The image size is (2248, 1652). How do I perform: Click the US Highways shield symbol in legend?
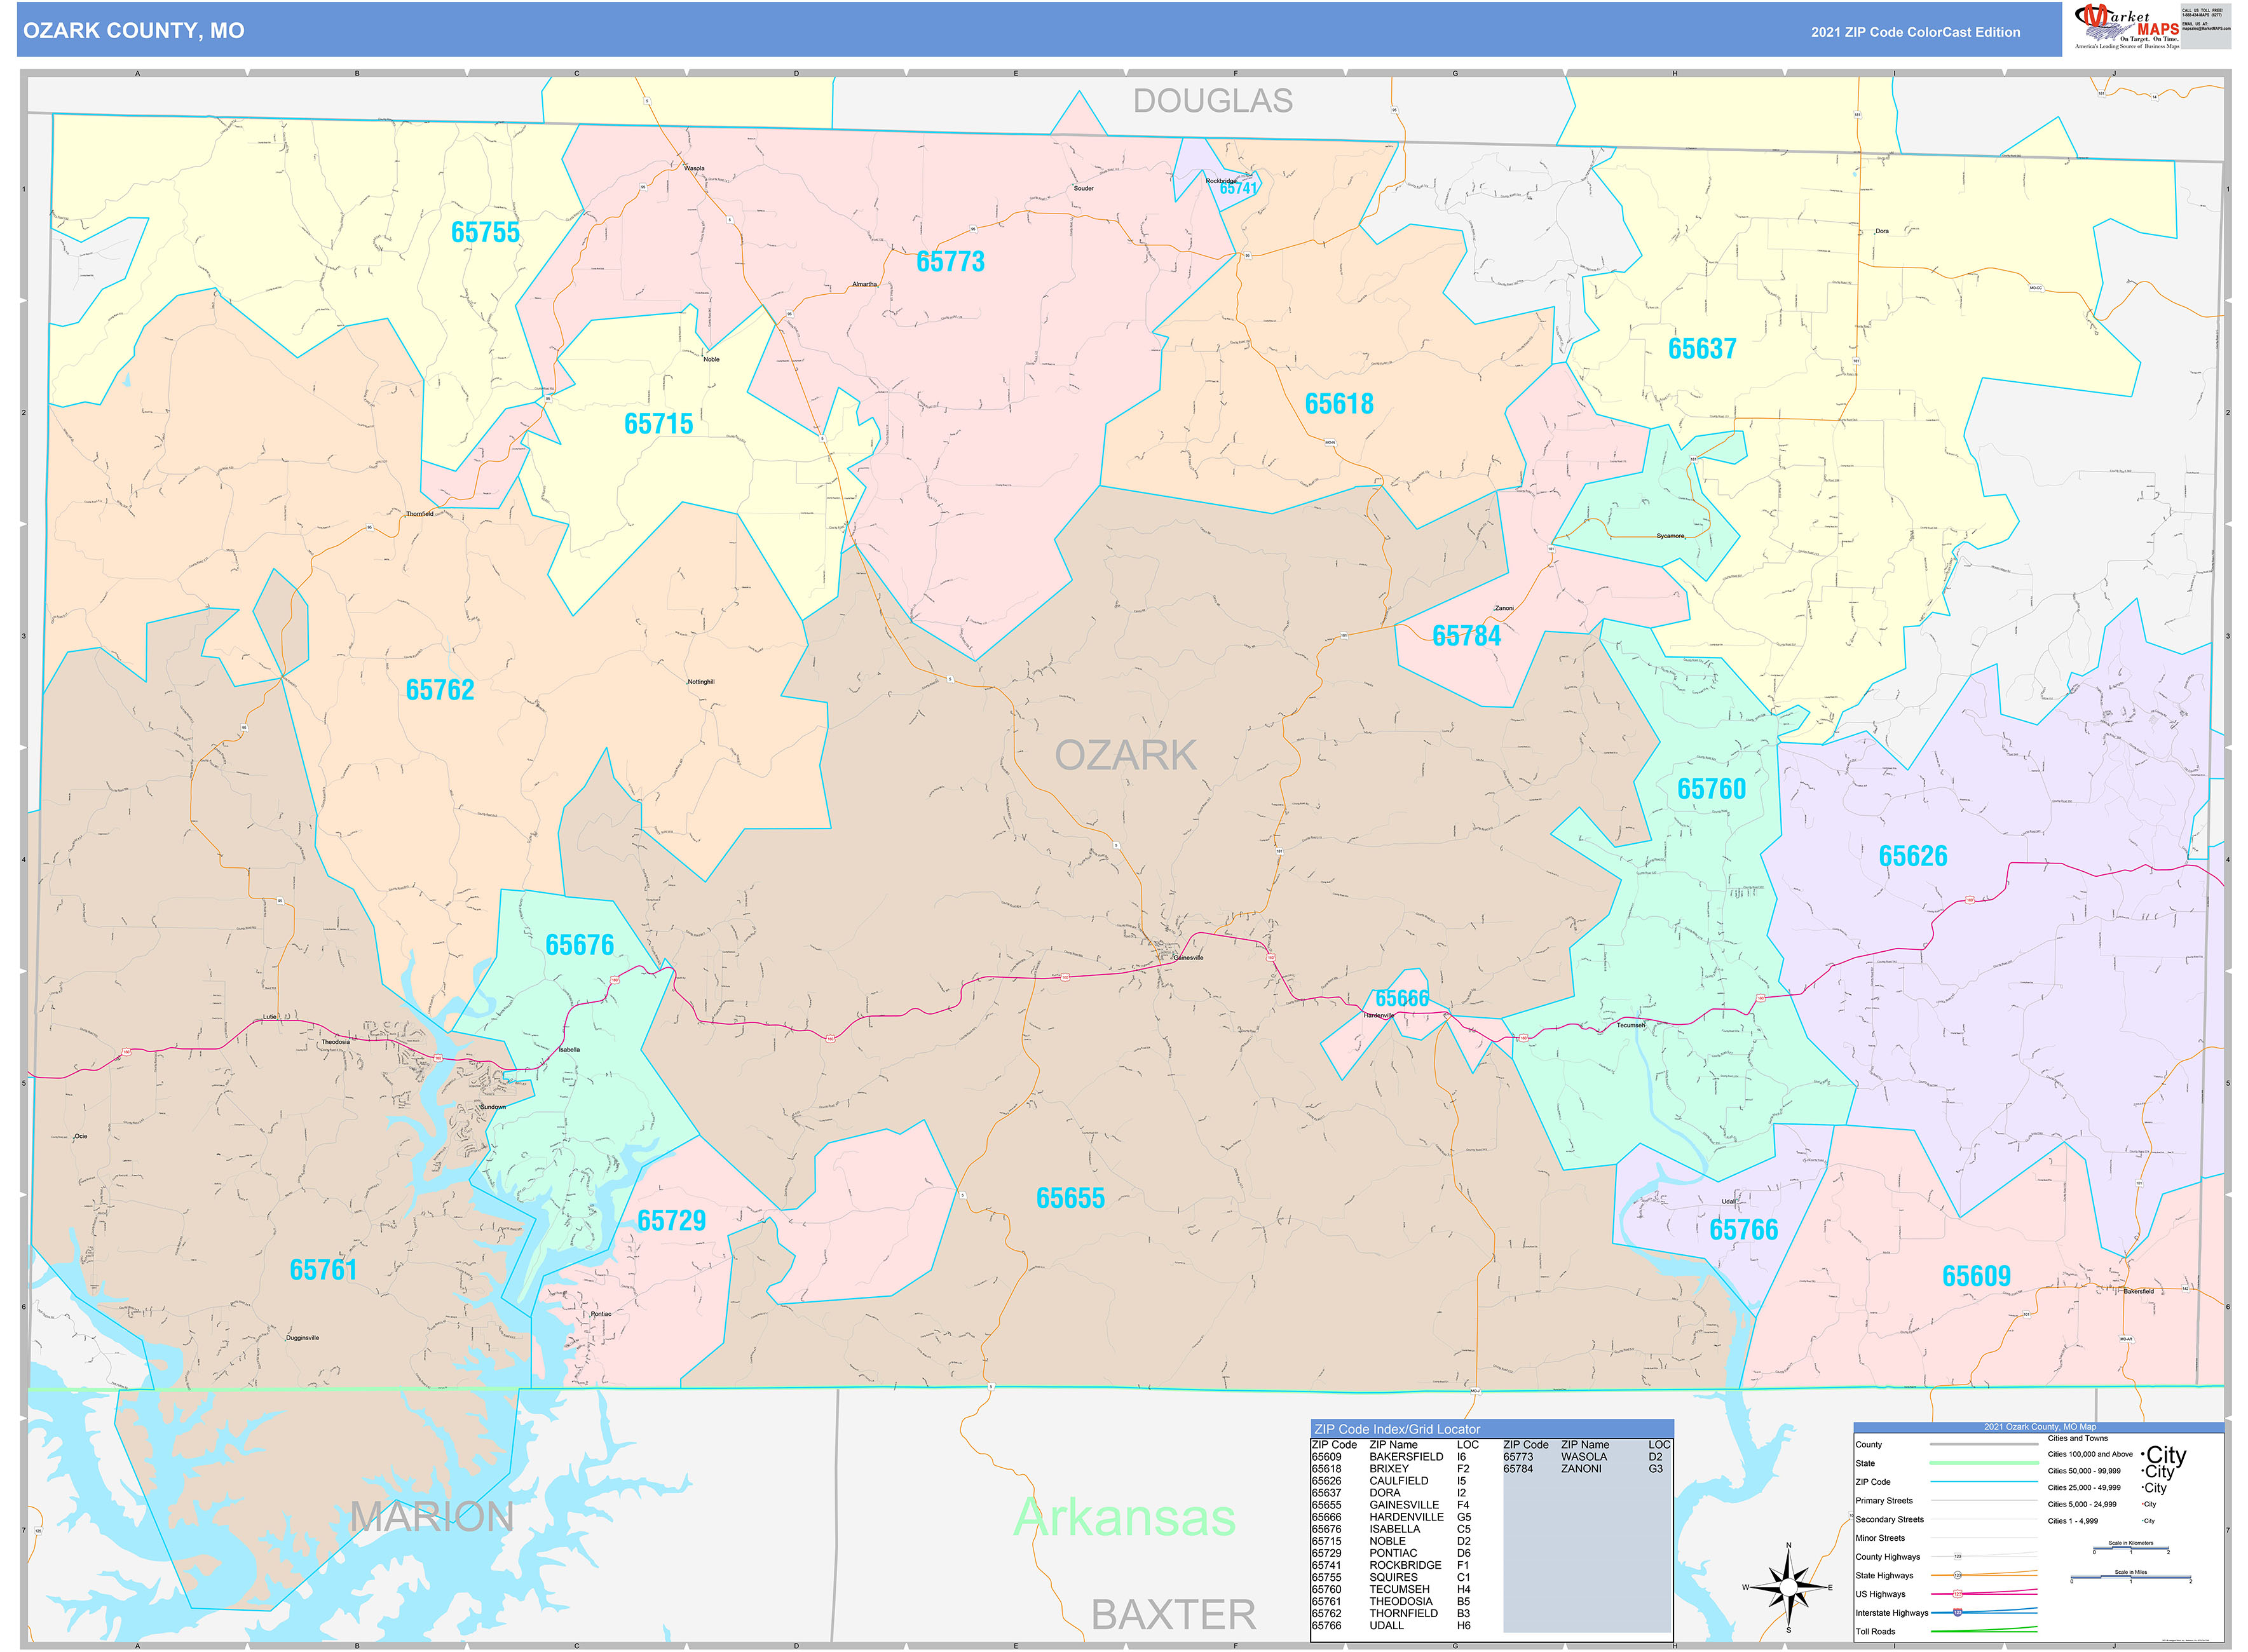(x=1957, y=1594)
